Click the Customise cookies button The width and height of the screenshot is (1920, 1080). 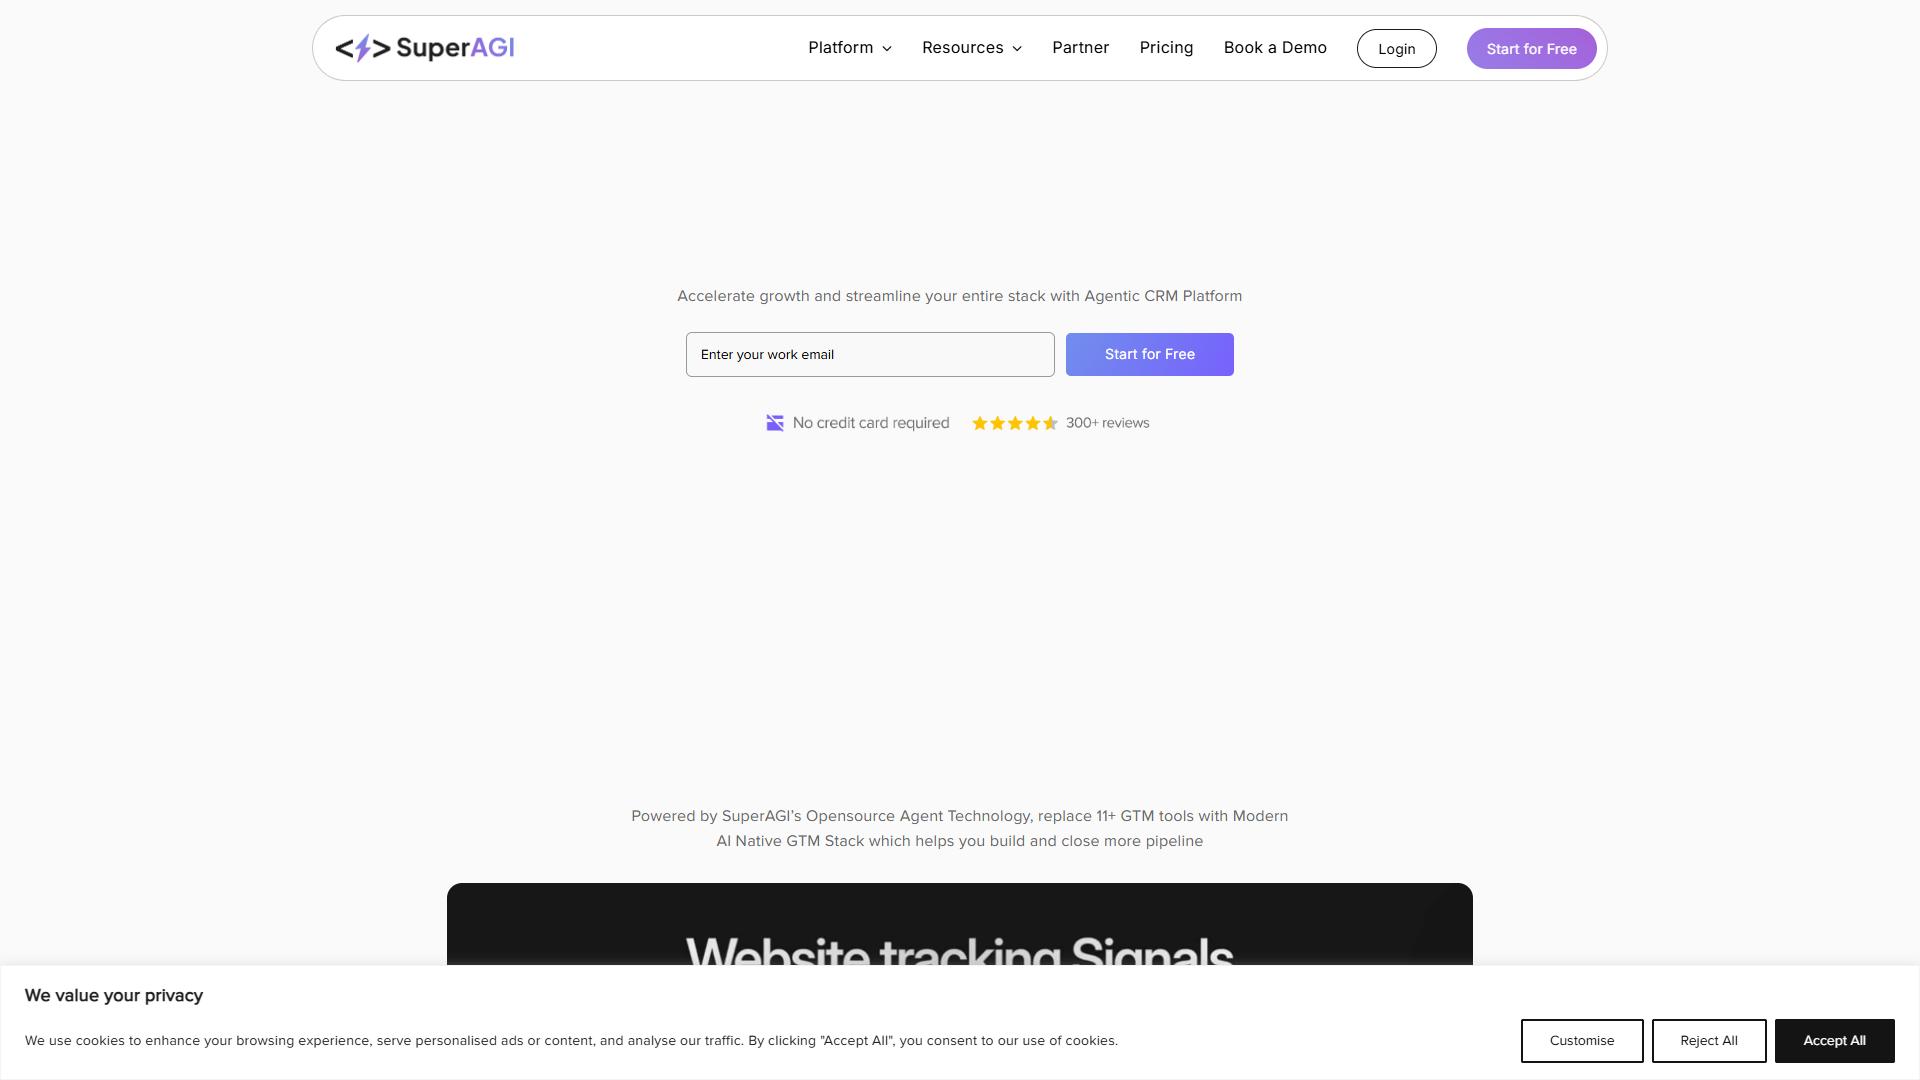click(1582, 1041)
